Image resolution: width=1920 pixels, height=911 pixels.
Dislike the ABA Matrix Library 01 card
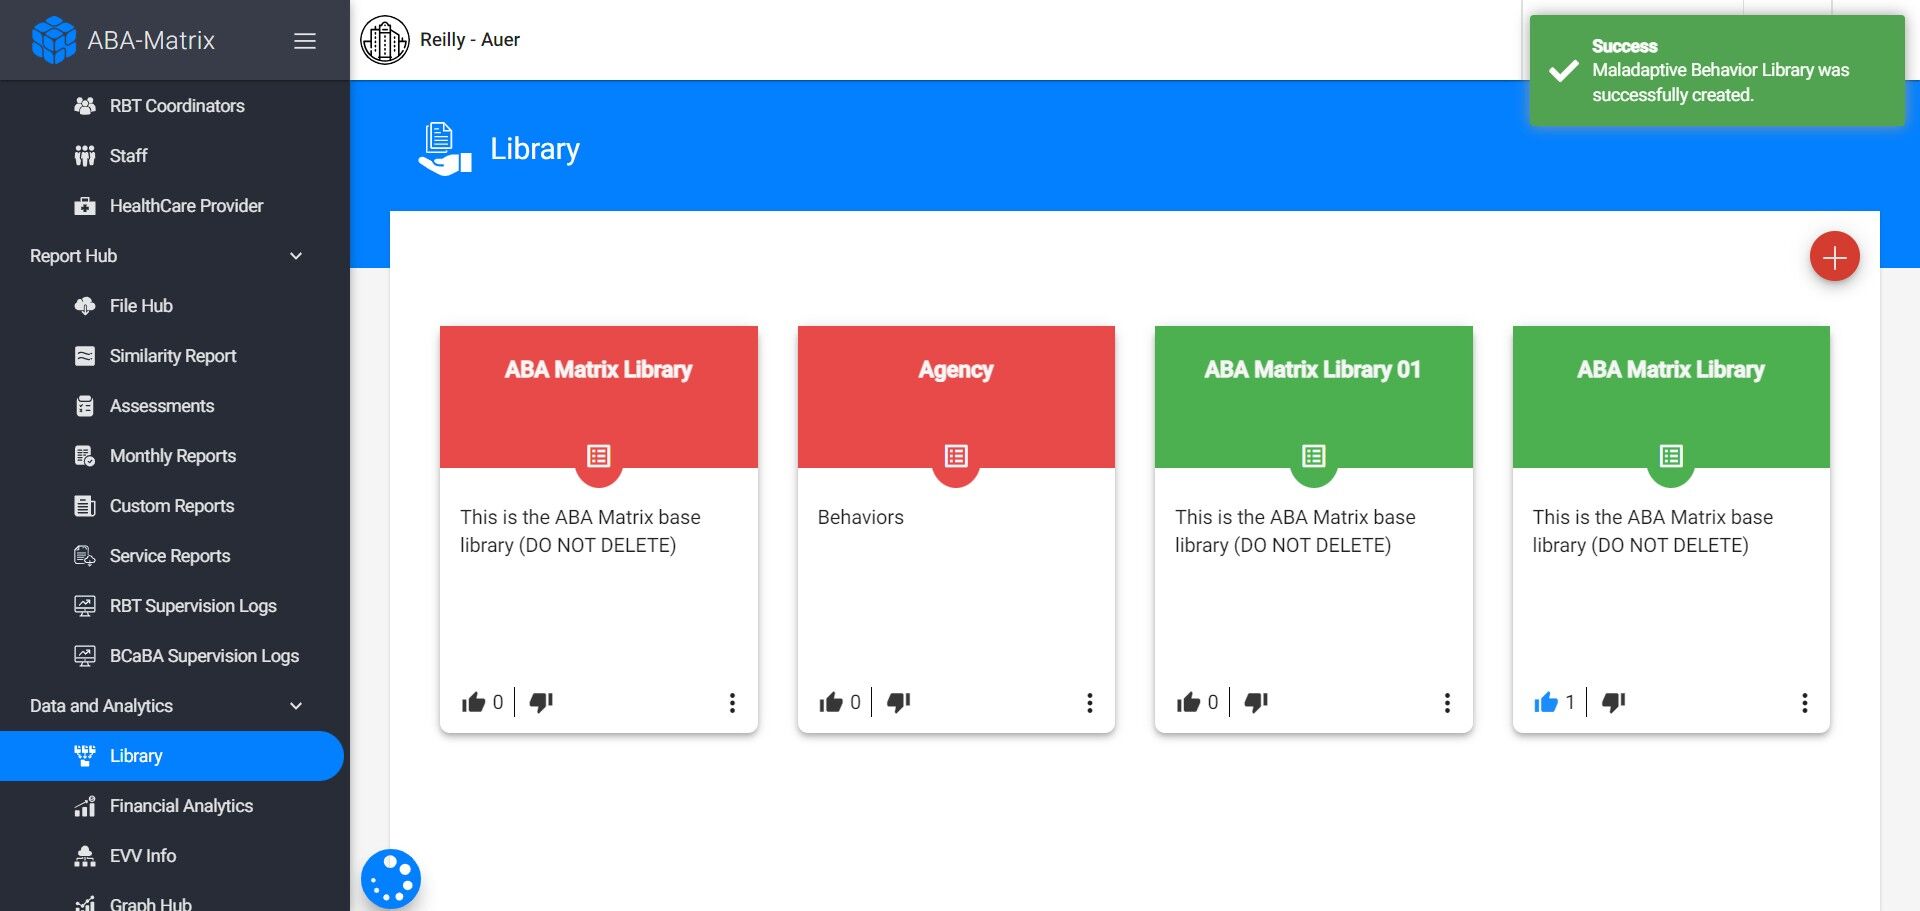tap(1256, 702)
